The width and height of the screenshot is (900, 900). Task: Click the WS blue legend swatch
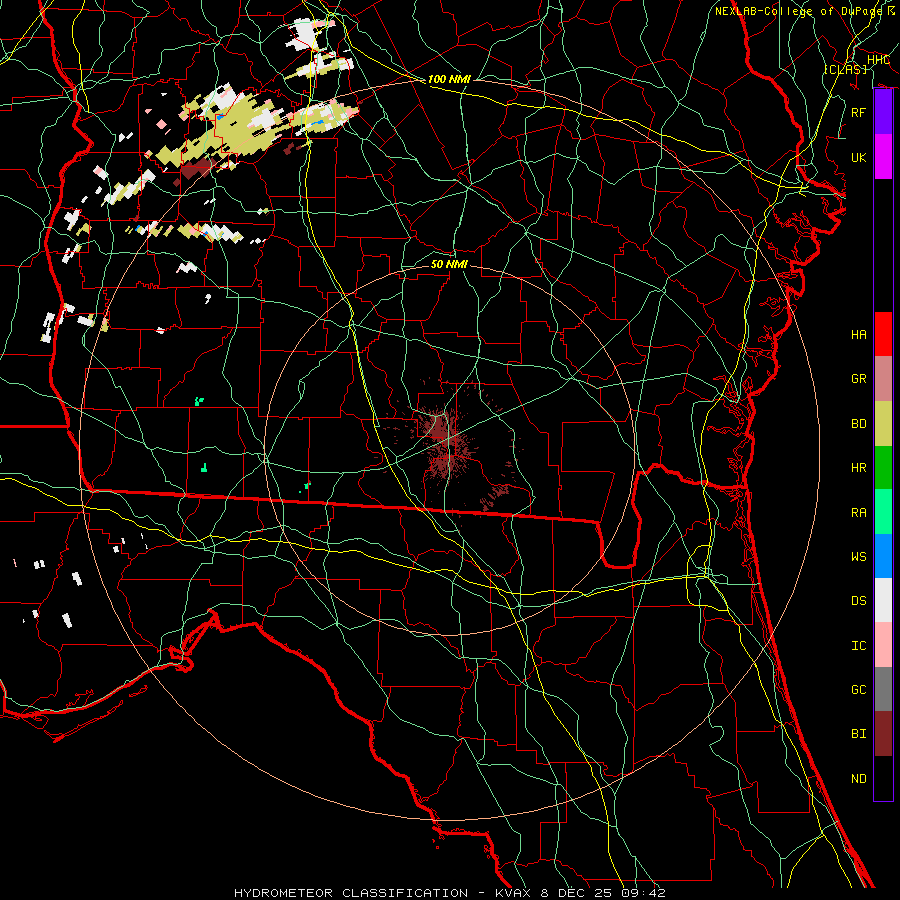(x=883, y=556)
